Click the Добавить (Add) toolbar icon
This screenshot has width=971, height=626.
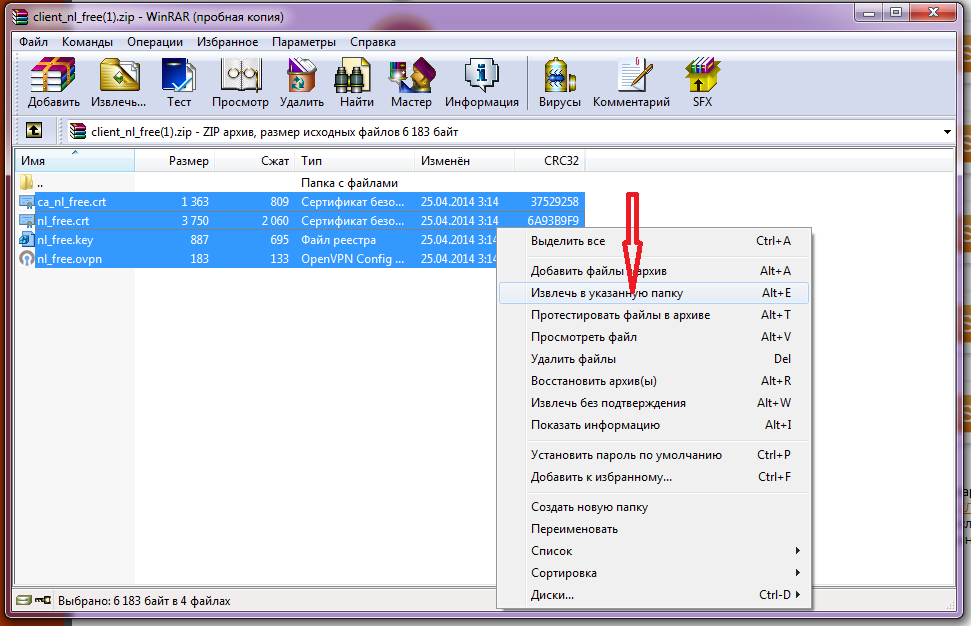53,76
